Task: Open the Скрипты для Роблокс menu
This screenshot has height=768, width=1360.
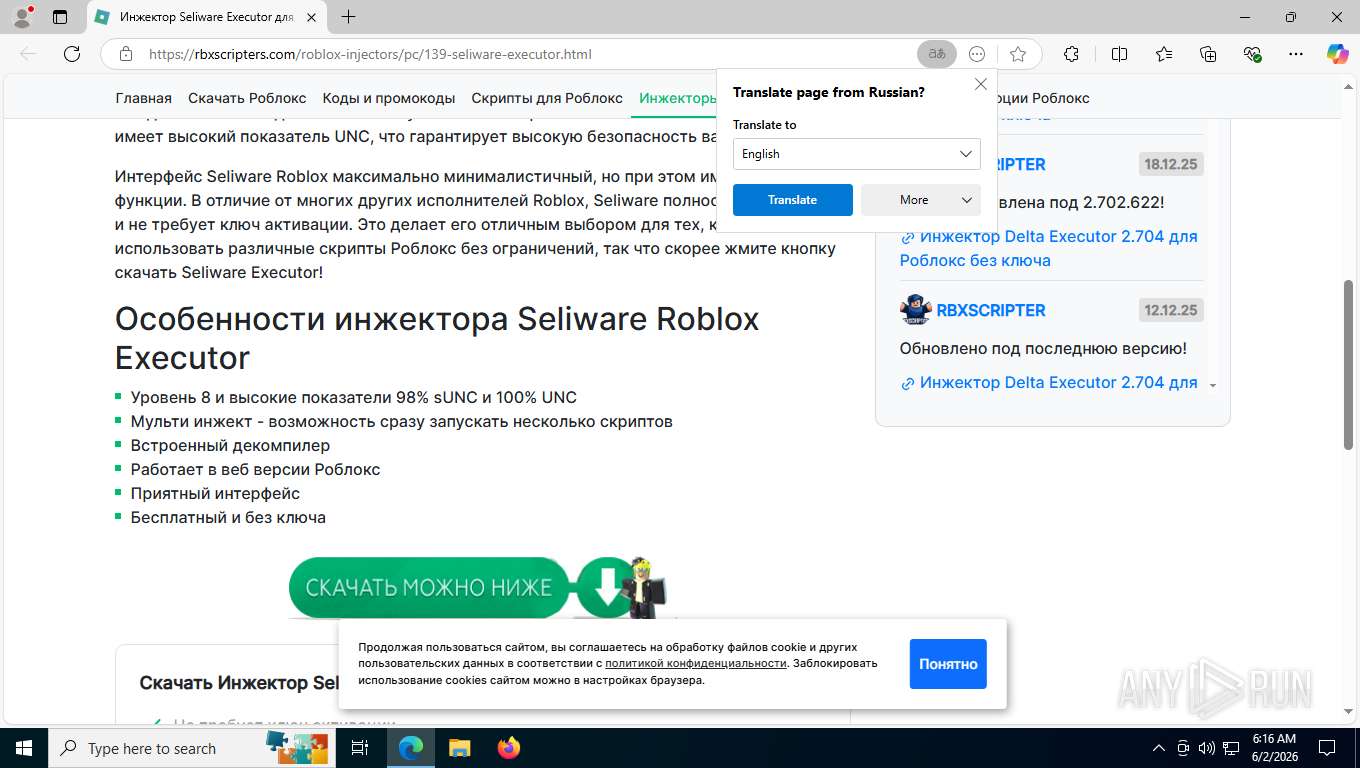Action: 547,98
